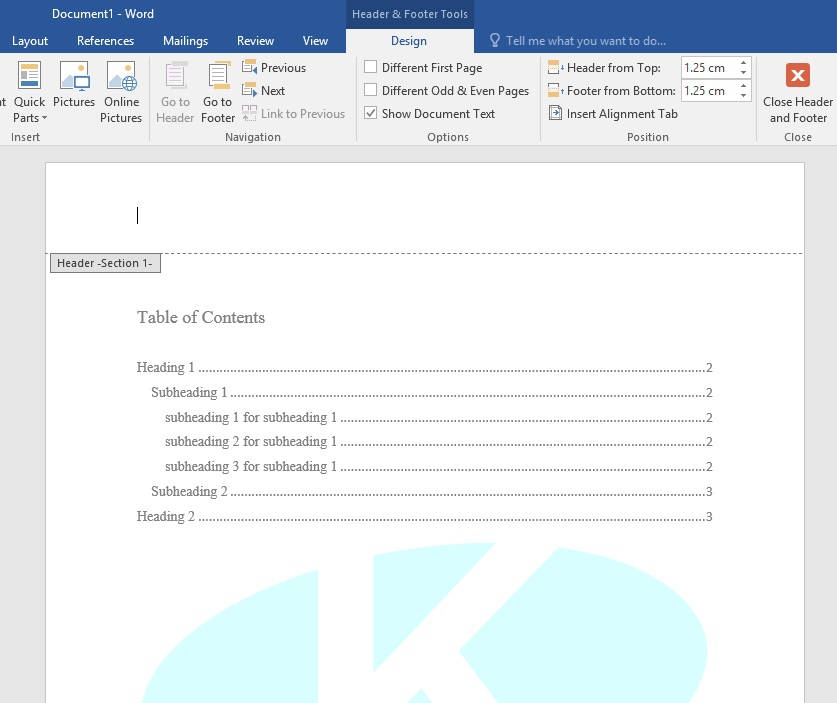Decrease Header from Top value
The image size is (837, 703).
(x=743, y=73)
